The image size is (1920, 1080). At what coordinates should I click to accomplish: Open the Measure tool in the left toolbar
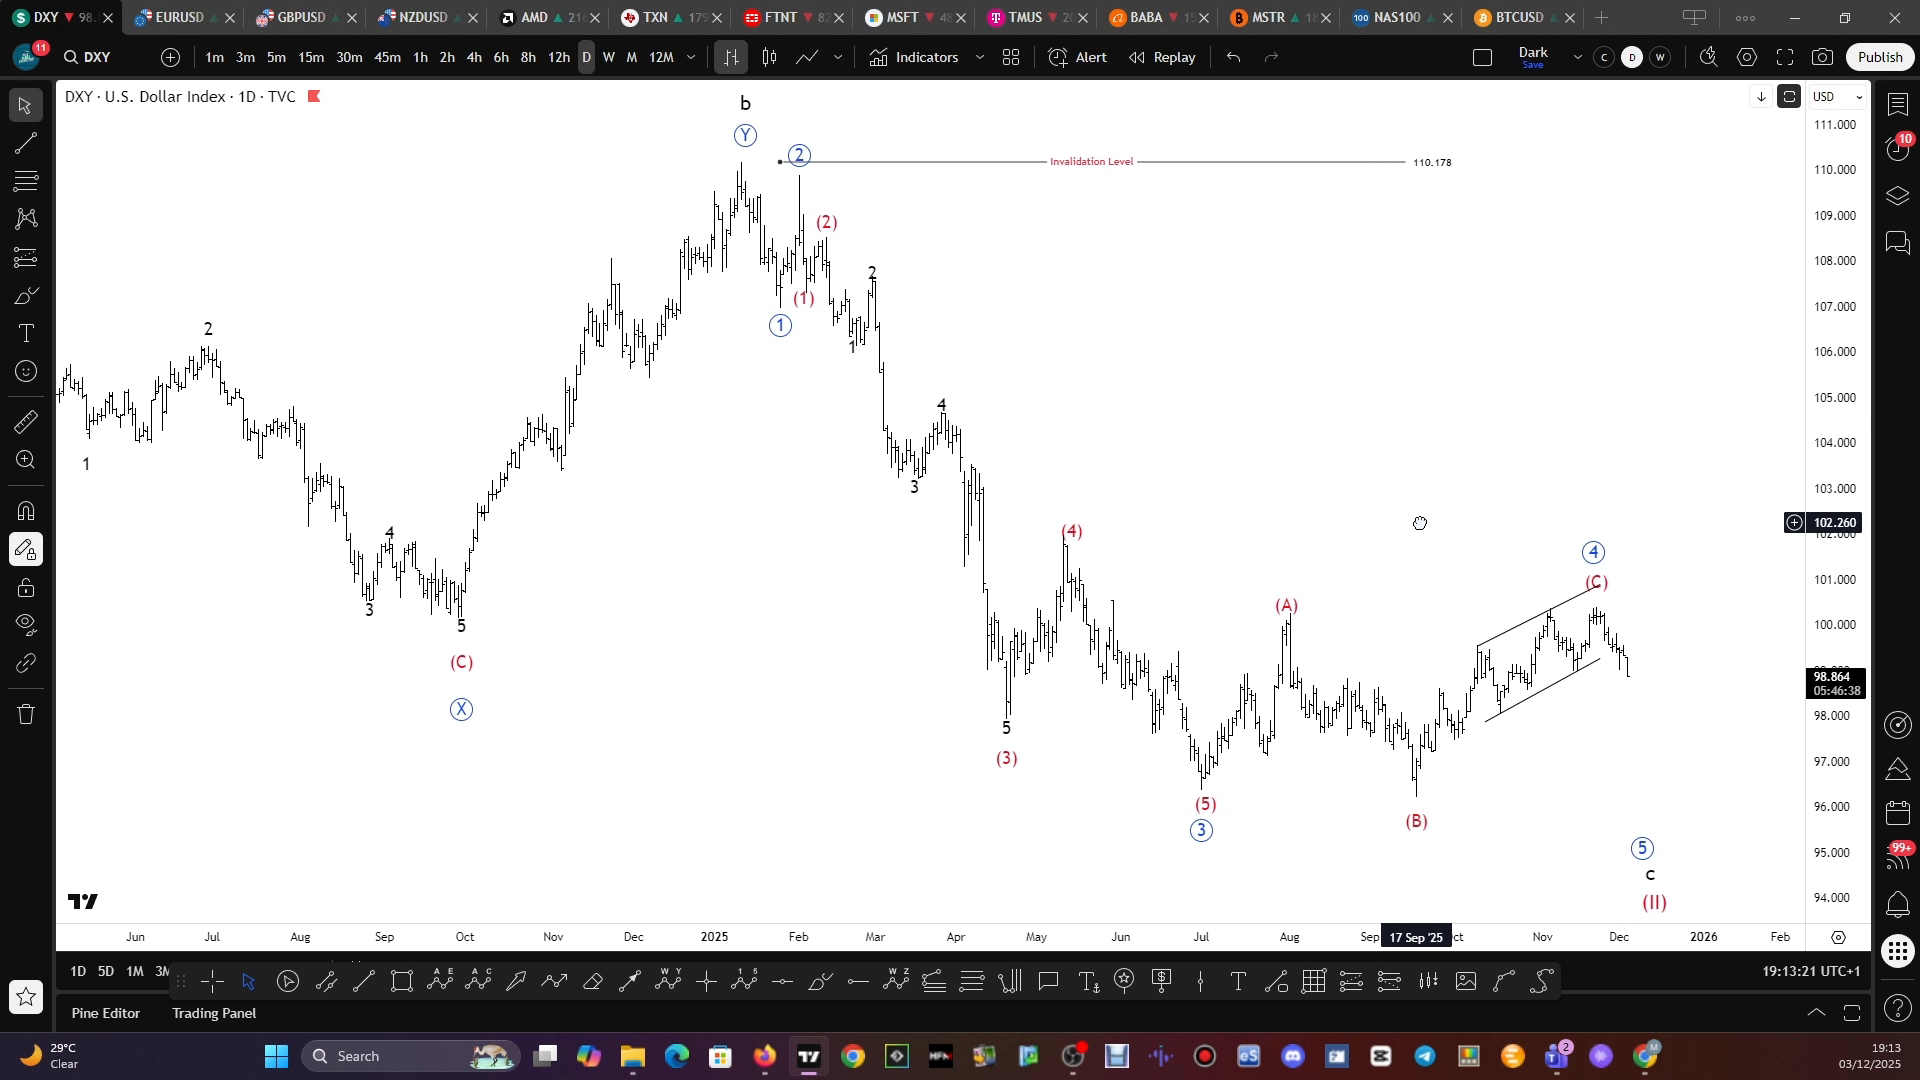coord(26,421)
